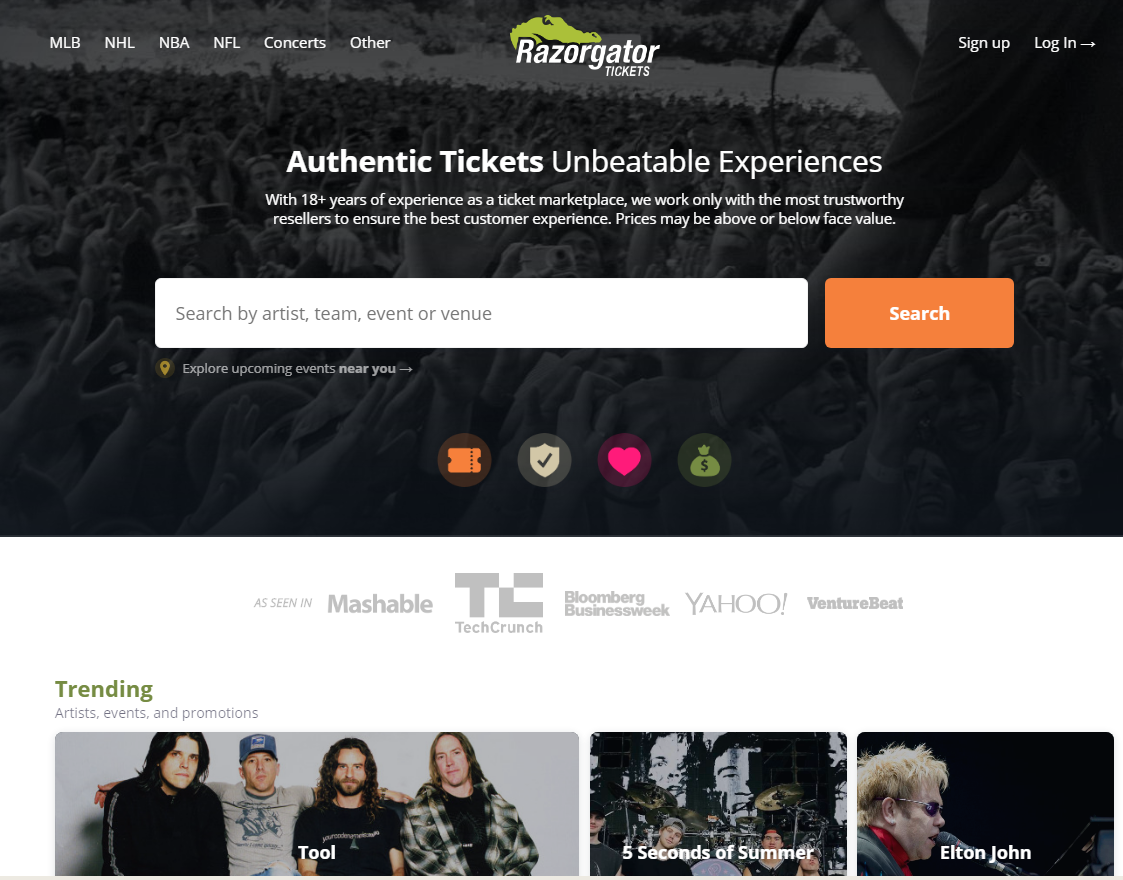
Task: Click the Sign up link
Action: 983,43
